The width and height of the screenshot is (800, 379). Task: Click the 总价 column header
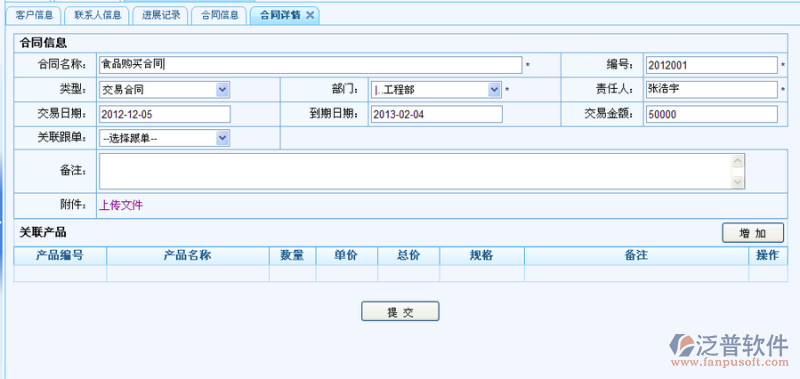[x=408, y=256]
